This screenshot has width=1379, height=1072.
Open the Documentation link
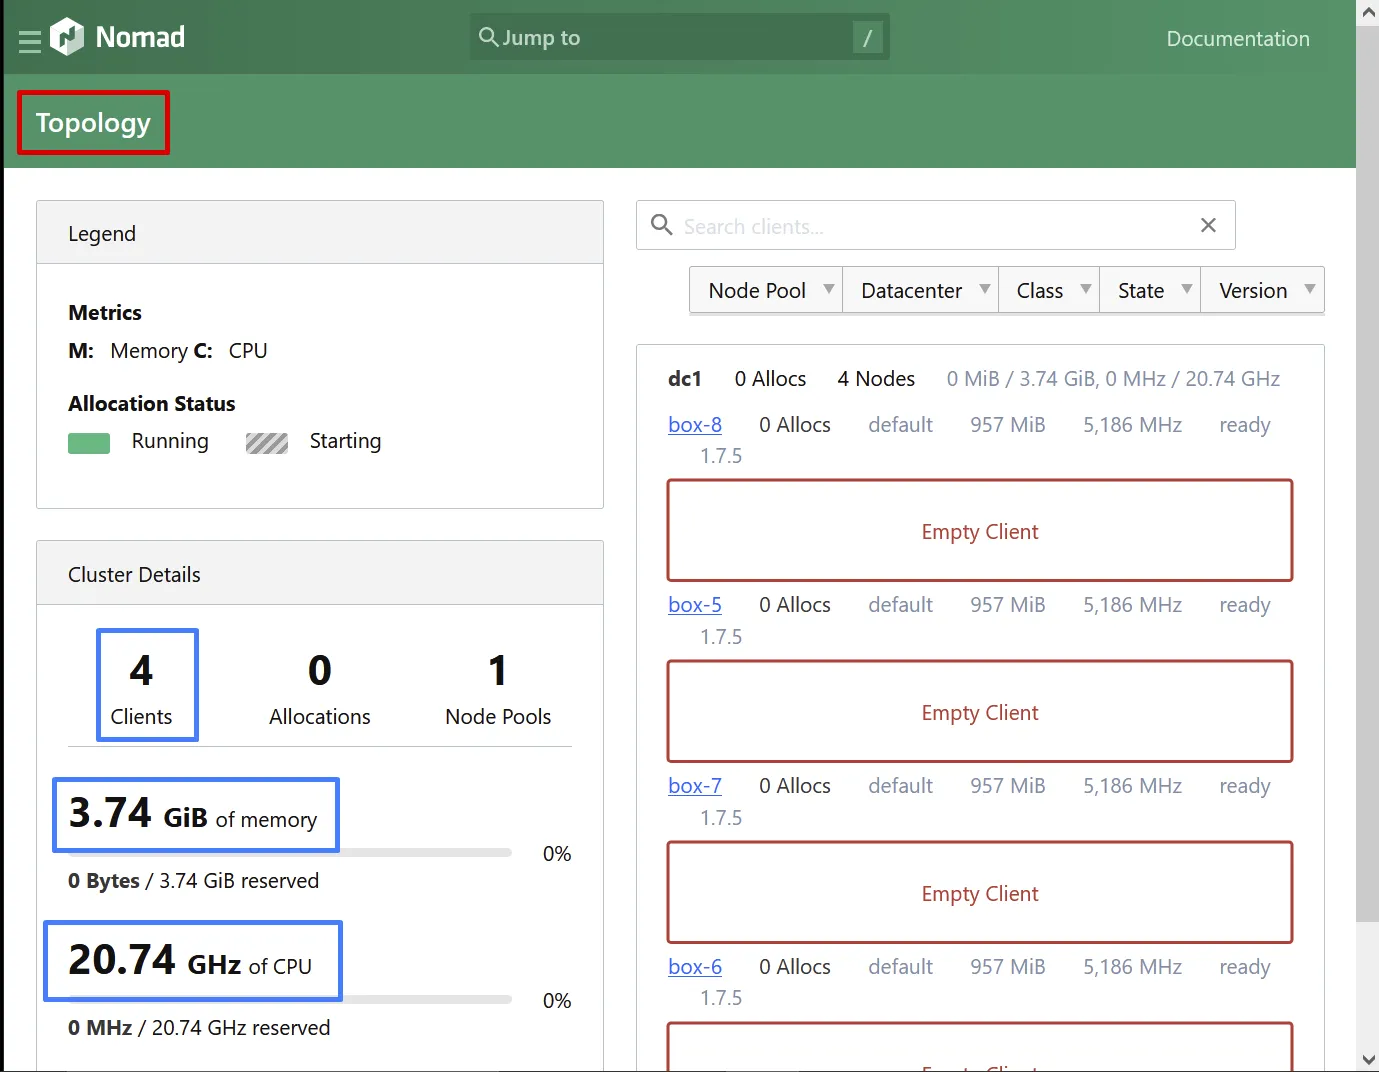pyautogui.click(x=1237, y=39)
